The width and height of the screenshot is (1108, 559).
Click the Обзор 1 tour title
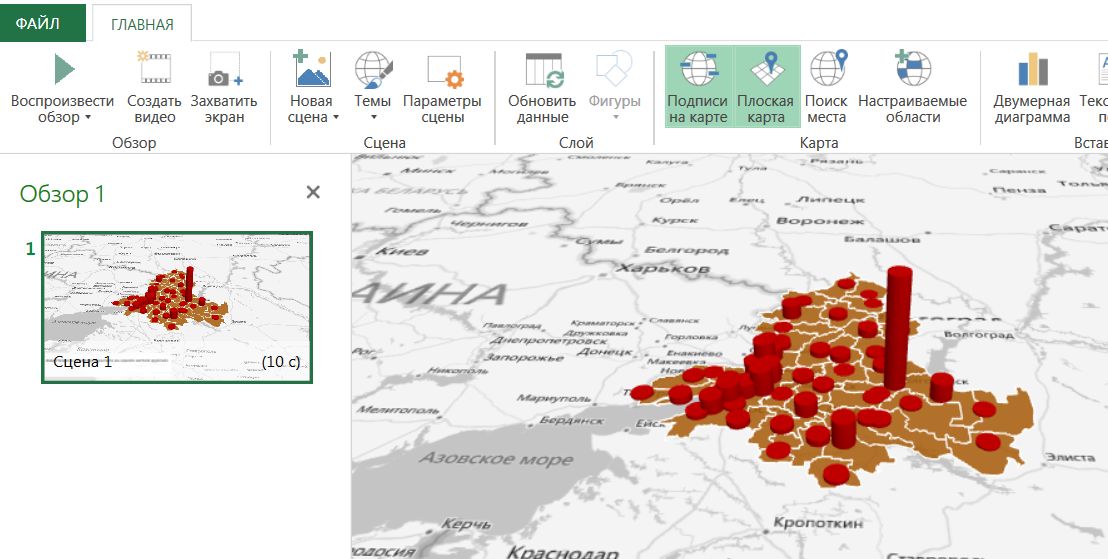62,193
